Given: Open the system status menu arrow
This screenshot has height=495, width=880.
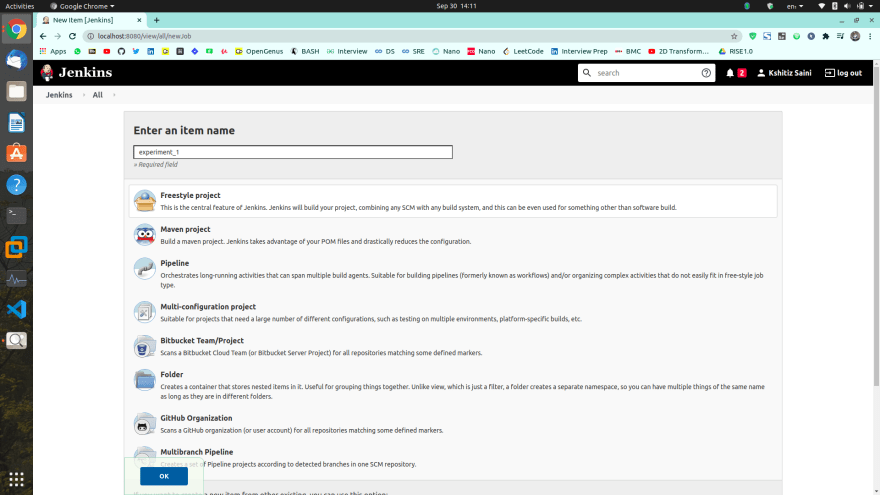Looking at the screenshot, I should (872, 6).
